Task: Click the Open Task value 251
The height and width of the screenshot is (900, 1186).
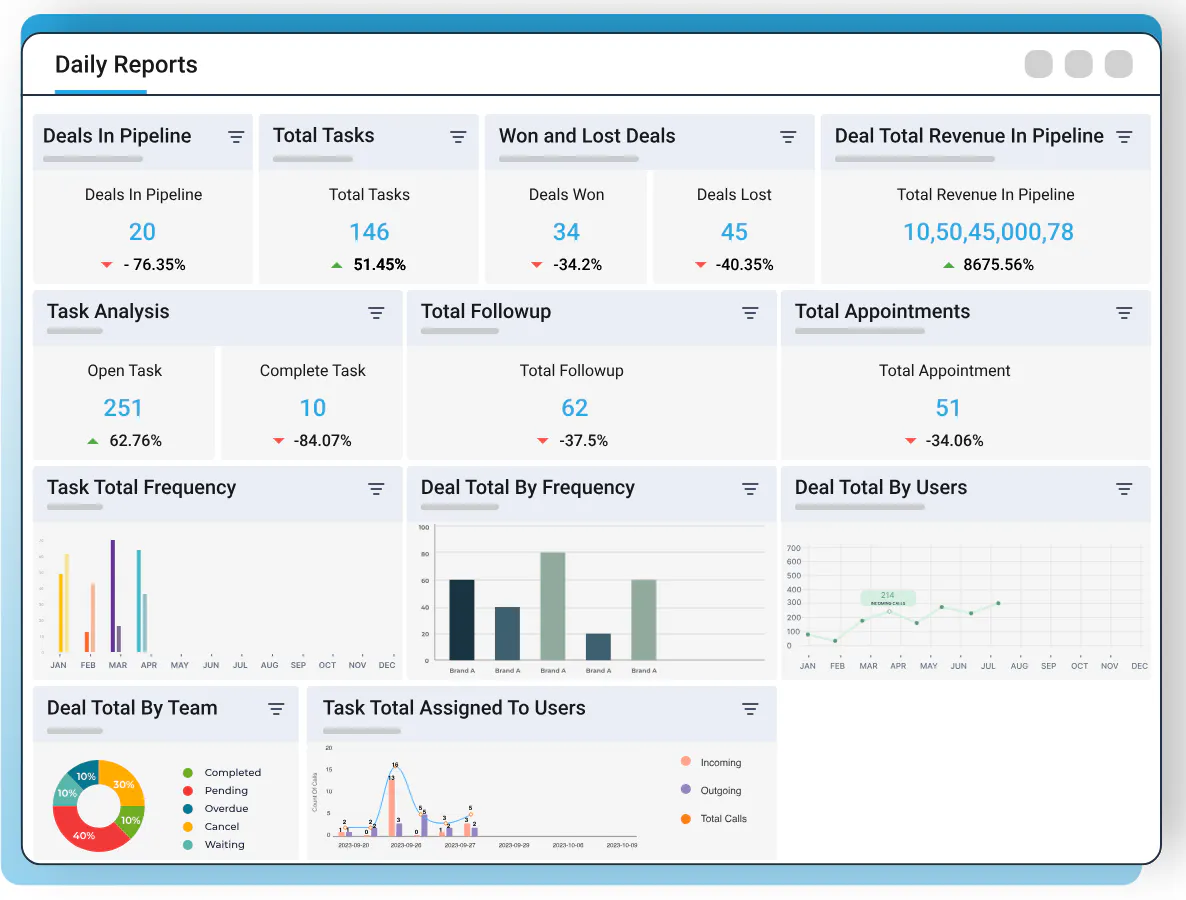Action: pyautogui.click(x=123, y=408)
